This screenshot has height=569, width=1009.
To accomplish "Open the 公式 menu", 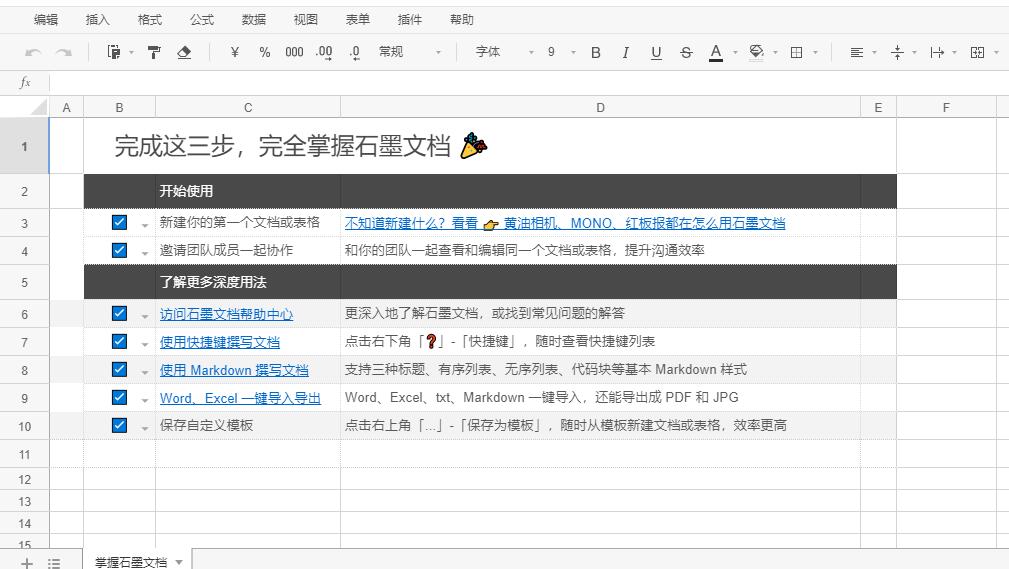I will [x=202, y=20].
